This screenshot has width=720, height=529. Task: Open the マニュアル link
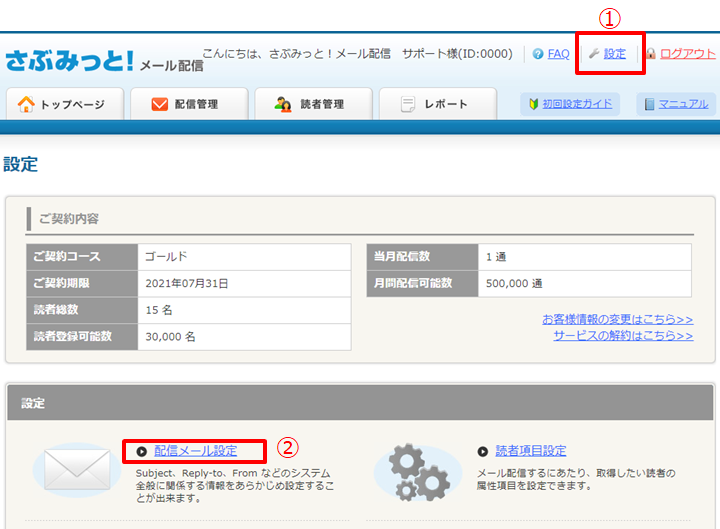[x=683, y=104]
